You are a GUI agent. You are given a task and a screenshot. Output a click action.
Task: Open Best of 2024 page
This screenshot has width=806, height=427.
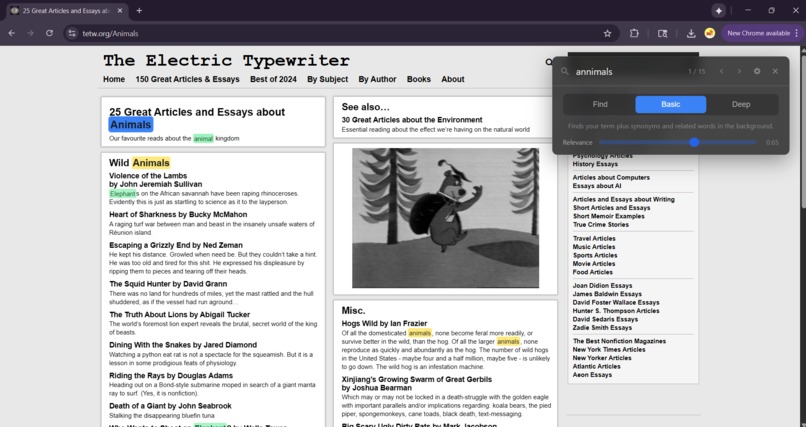point(273,79)
